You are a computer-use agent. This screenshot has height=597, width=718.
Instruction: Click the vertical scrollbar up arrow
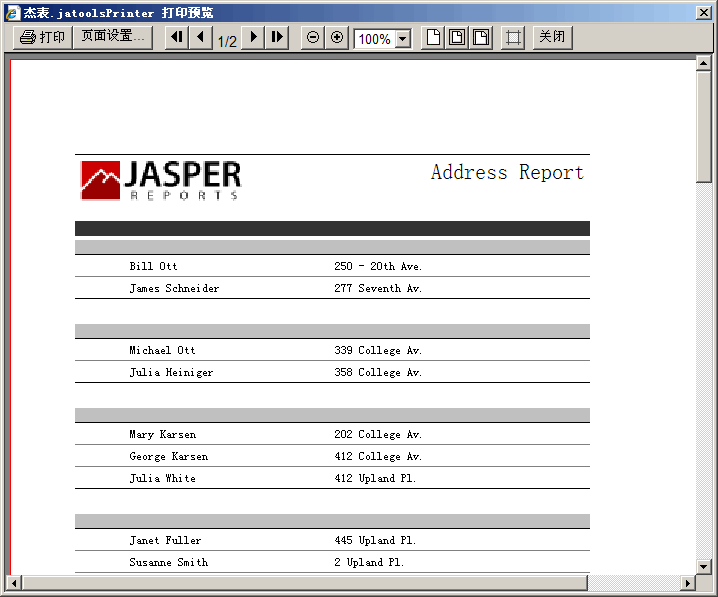tap(703, 63)
